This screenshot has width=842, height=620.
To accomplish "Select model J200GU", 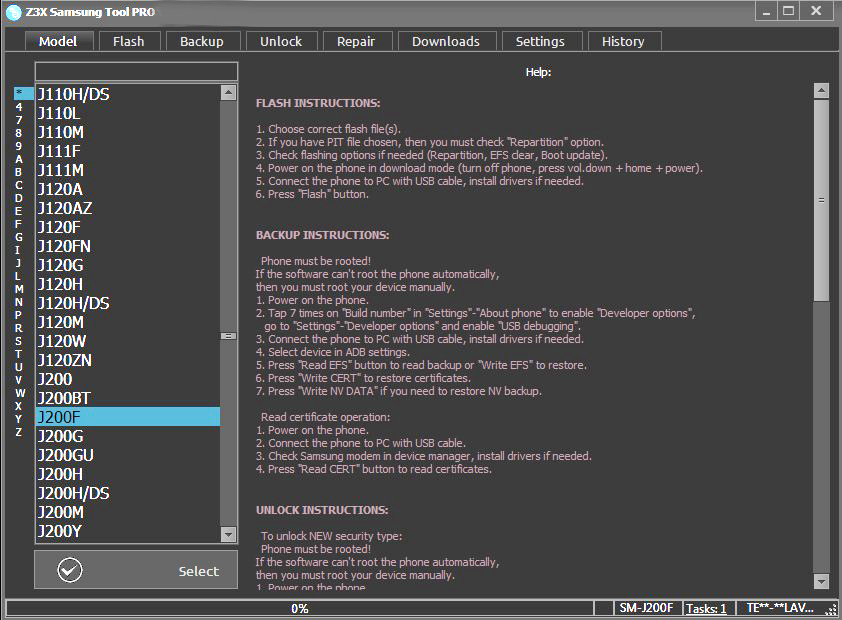I will (x=128, y=456).
